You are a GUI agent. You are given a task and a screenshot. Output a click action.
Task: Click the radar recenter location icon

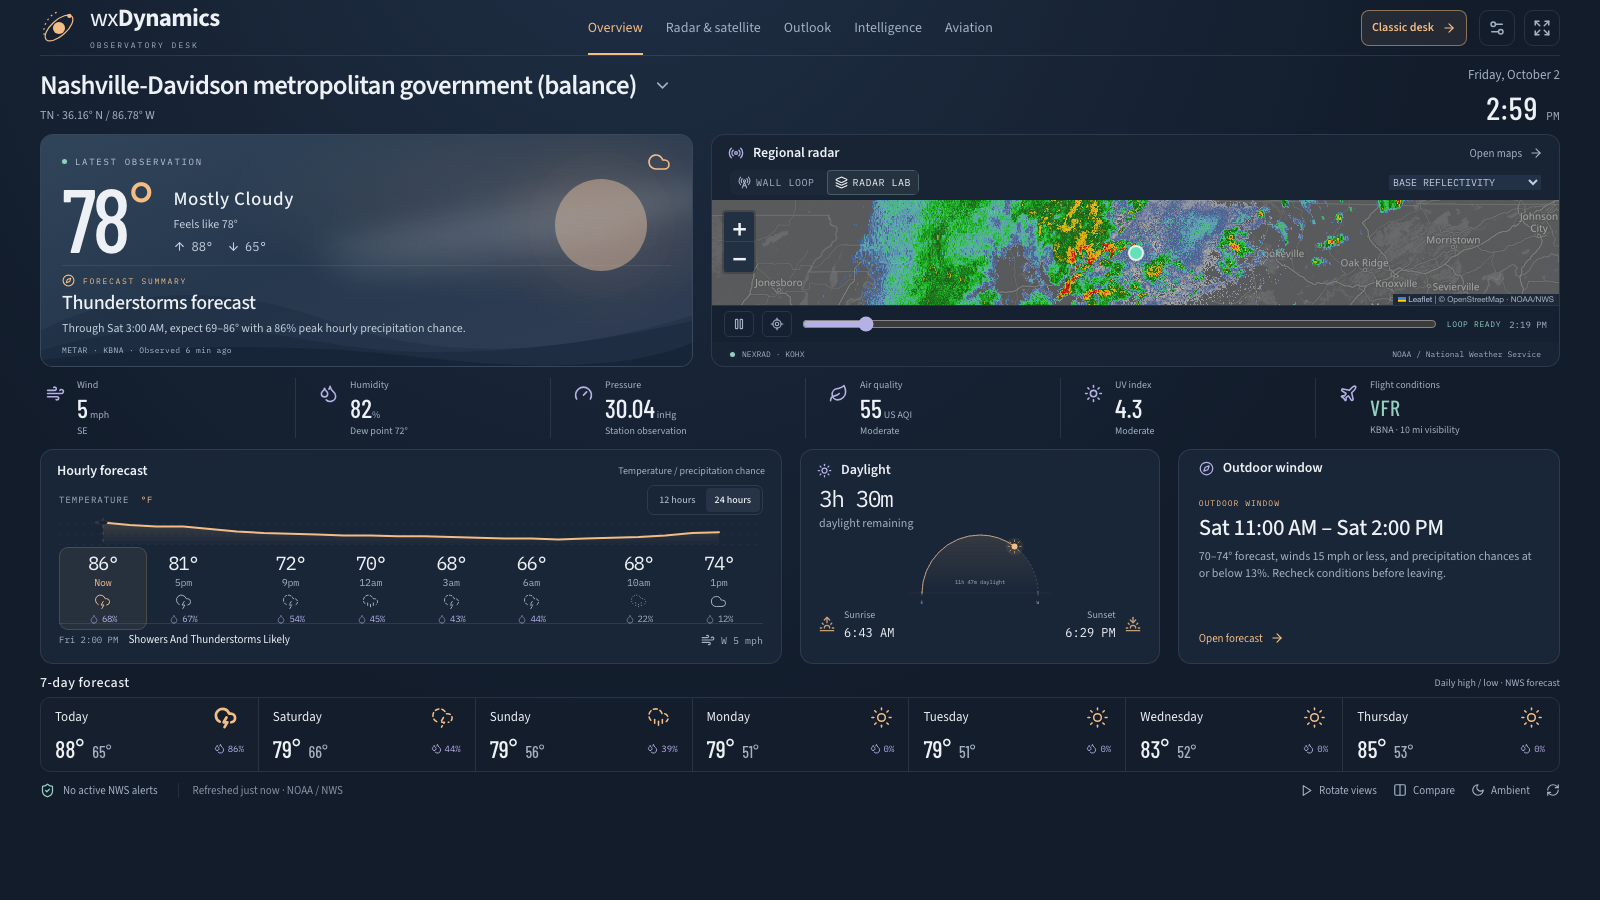pos(777,324)
